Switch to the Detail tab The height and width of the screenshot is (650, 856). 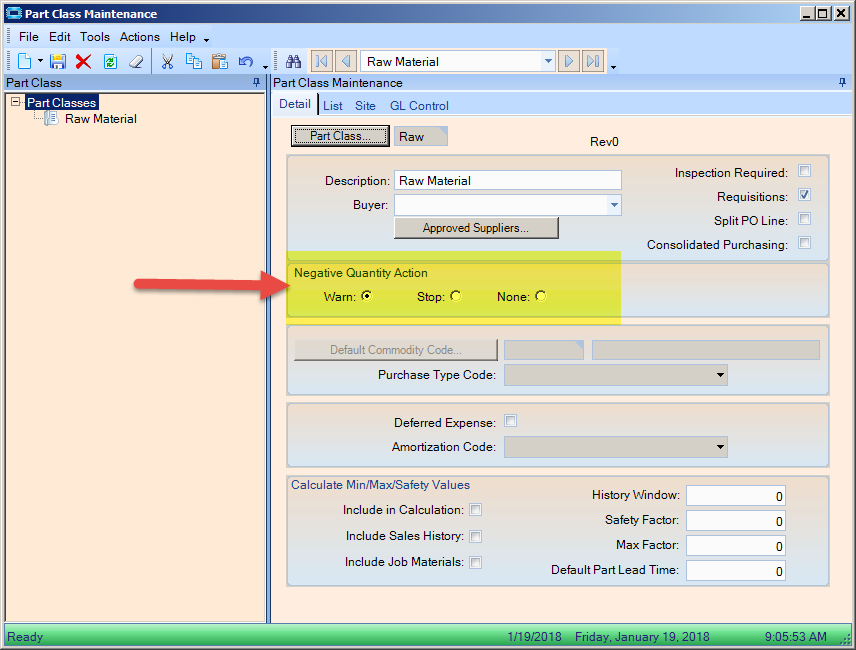click(295, 104)
